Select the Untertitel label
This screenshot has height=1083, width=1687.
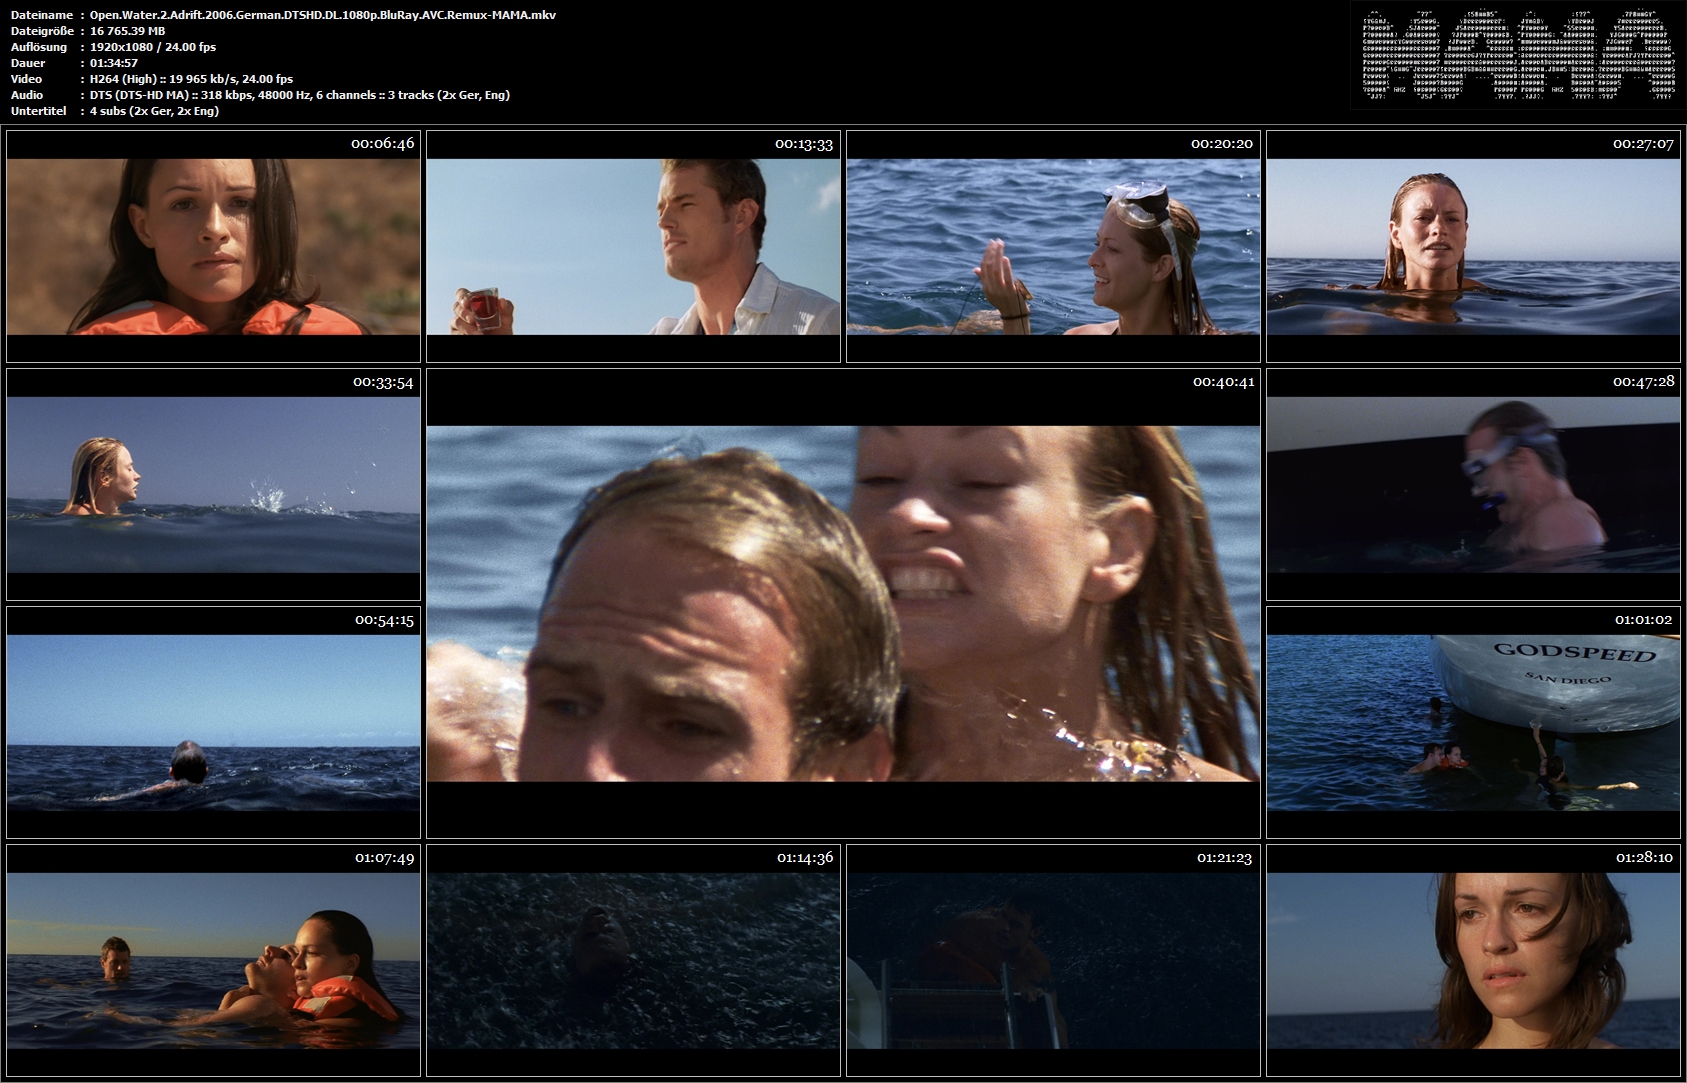[39, 111]
